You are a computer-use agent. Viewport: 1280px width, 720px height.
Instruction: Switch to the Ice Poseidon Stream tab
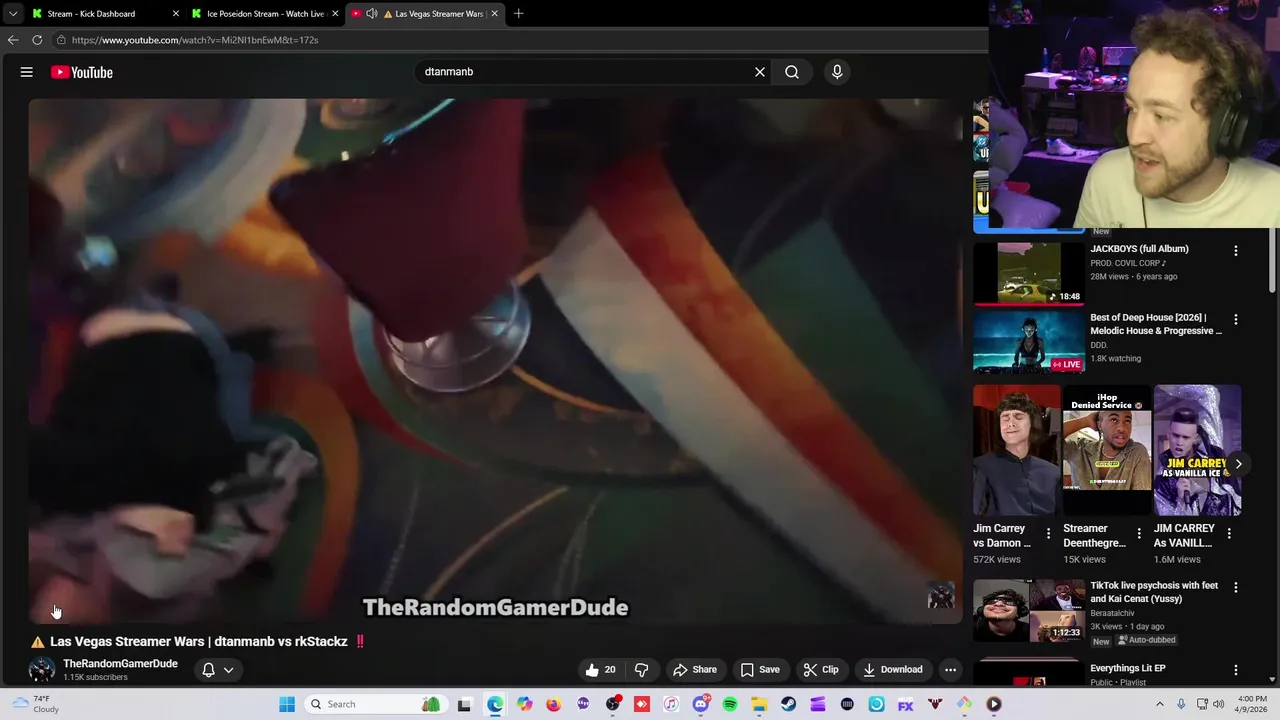point(262,14)
